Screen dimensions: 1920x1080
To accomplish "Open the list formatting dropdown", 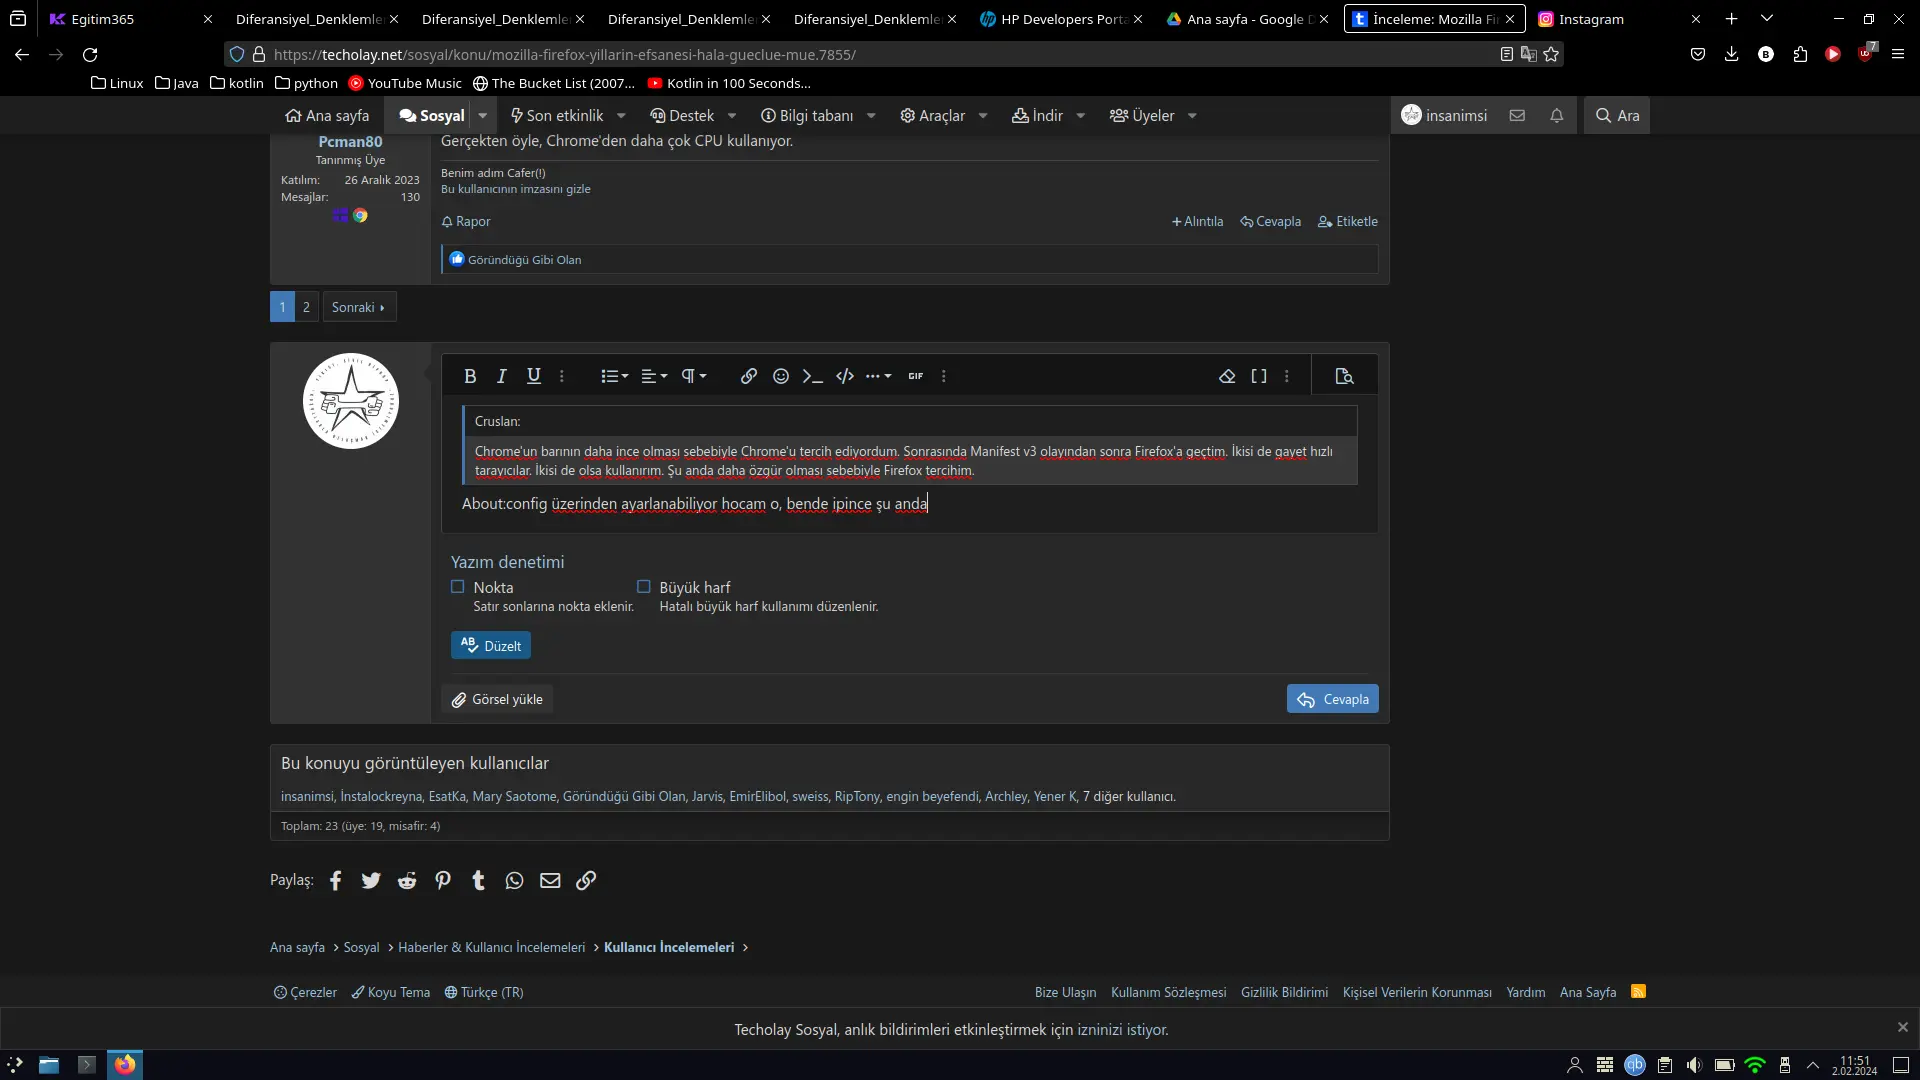I will (614, 376).
